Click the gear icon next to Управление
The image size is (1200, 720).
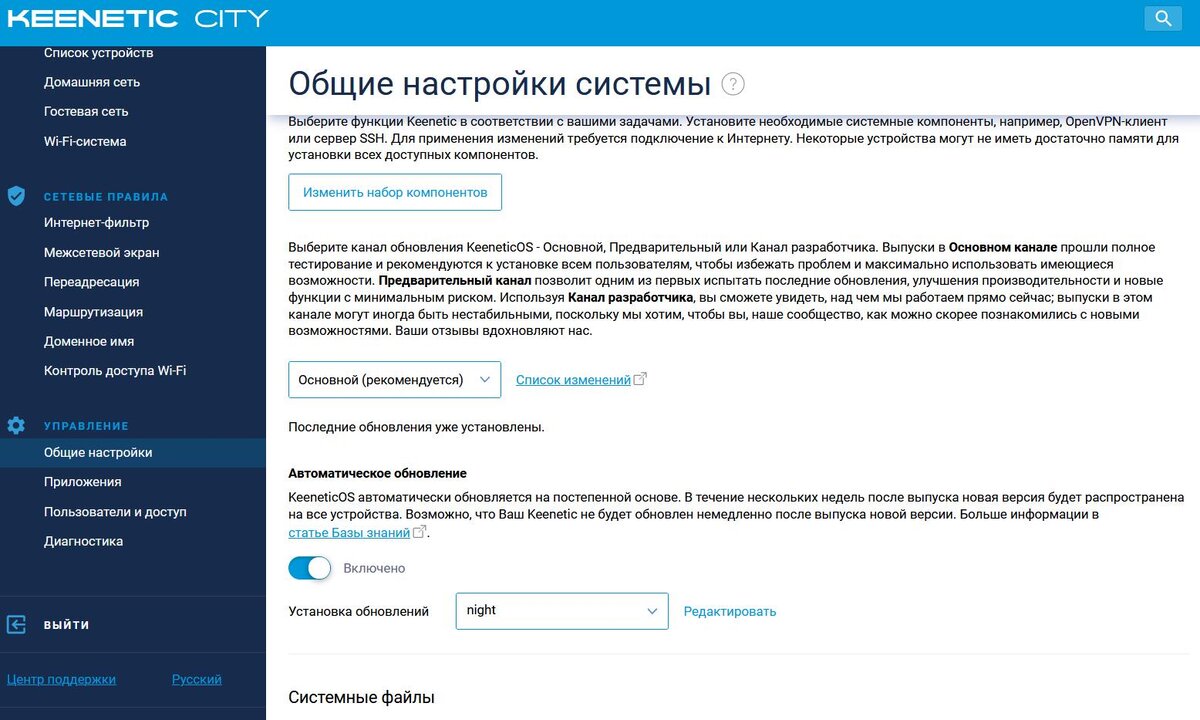pyautogui.click(x=16, y=425)
